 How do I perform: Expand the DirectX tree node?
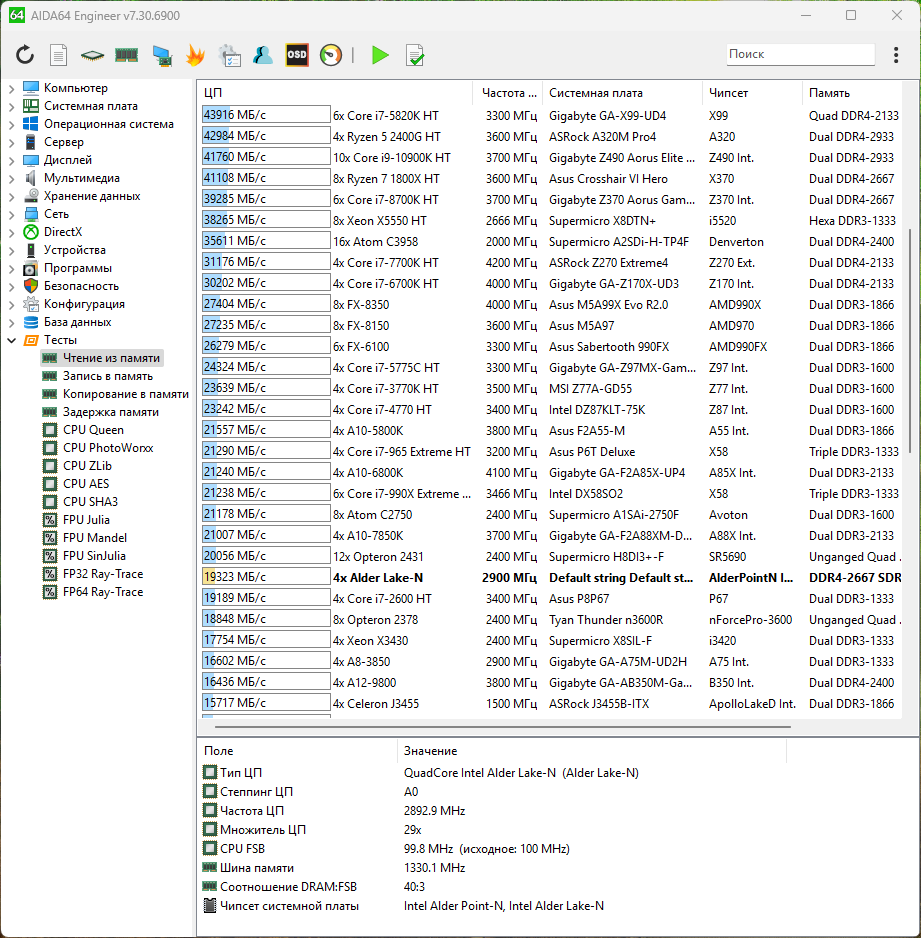(12, 232)
